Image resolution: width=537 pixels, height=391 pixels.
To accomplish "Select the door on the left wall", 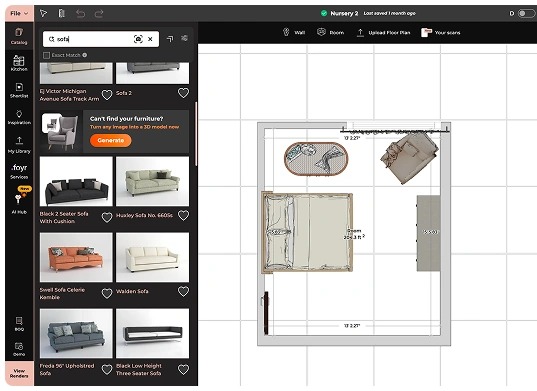I will click(x=266, y=313).
